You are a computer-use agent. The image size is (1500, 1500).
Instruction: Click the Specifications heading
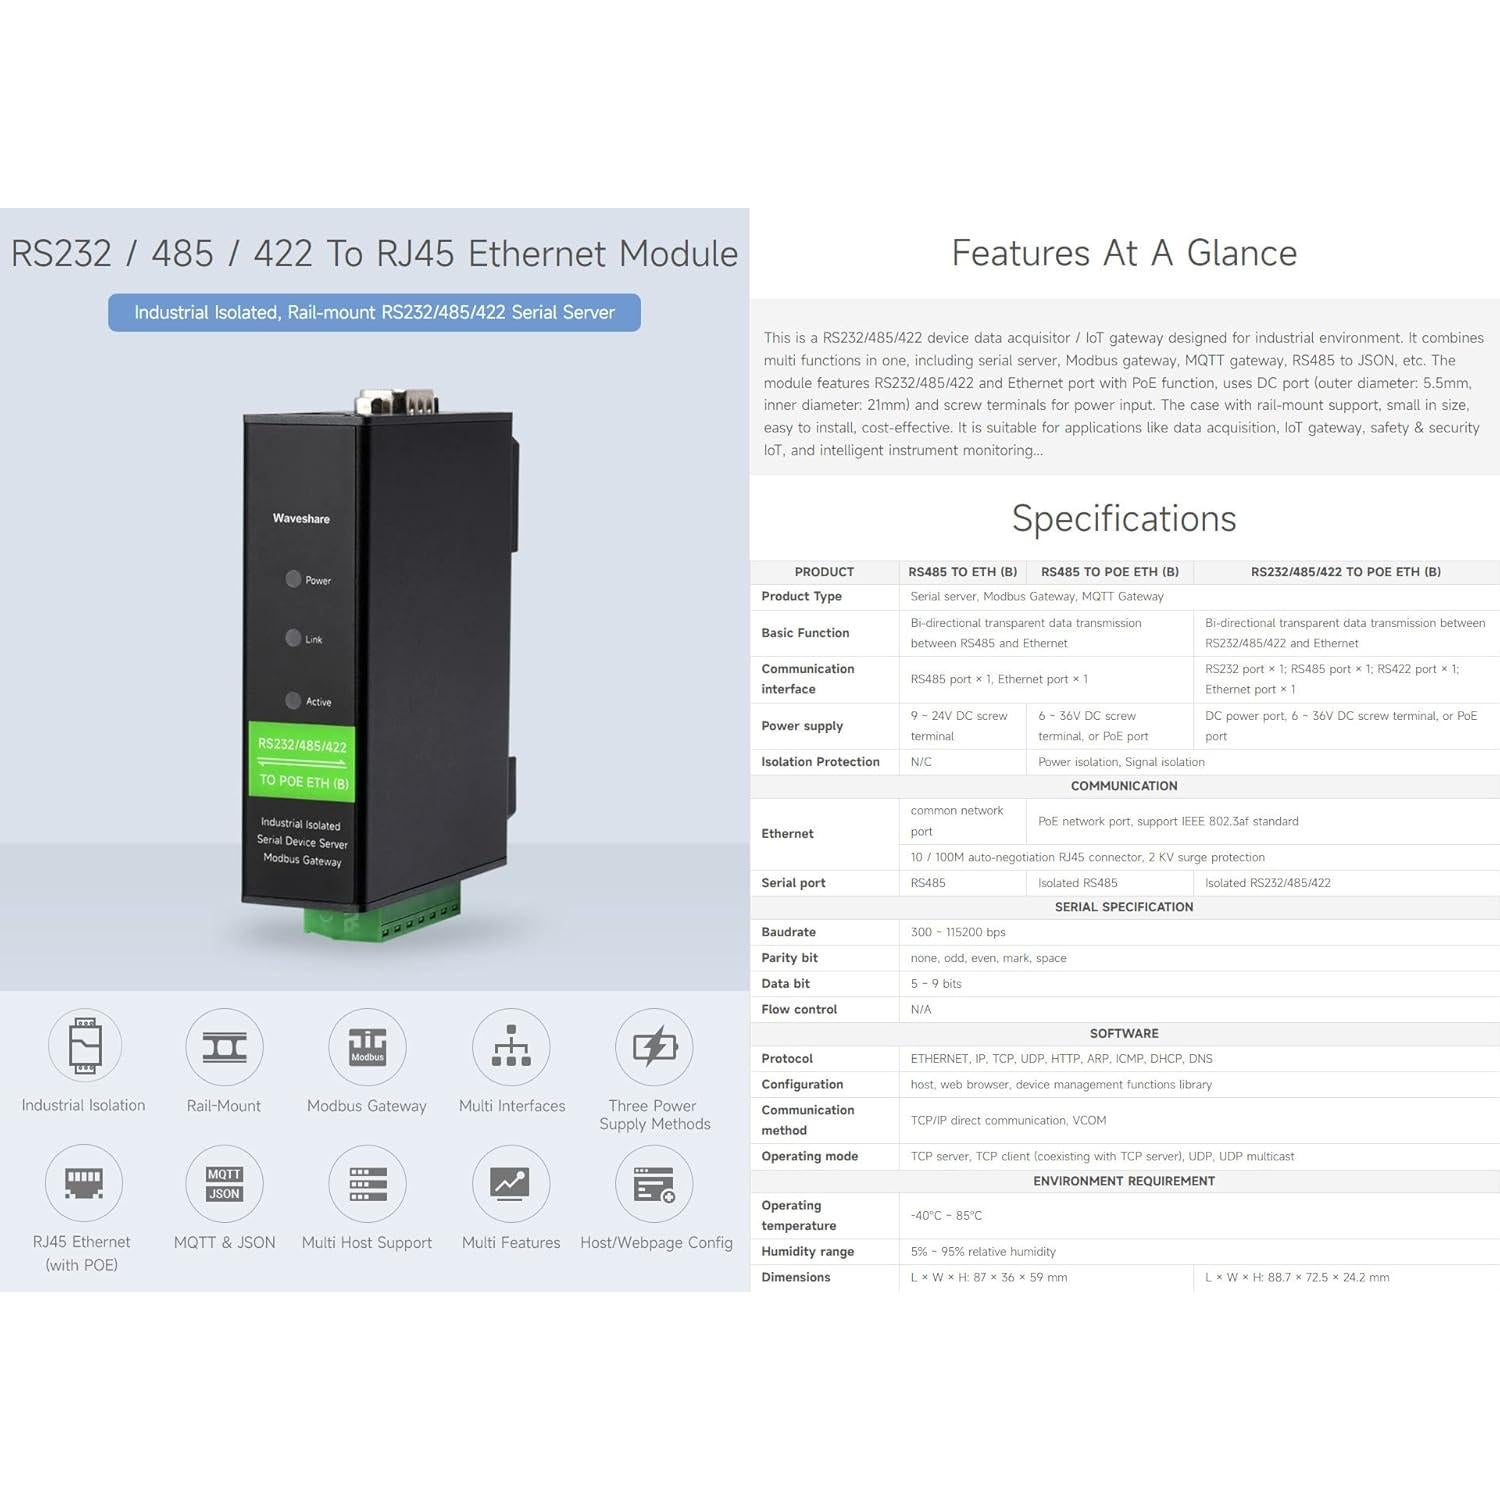point(1124,518)
